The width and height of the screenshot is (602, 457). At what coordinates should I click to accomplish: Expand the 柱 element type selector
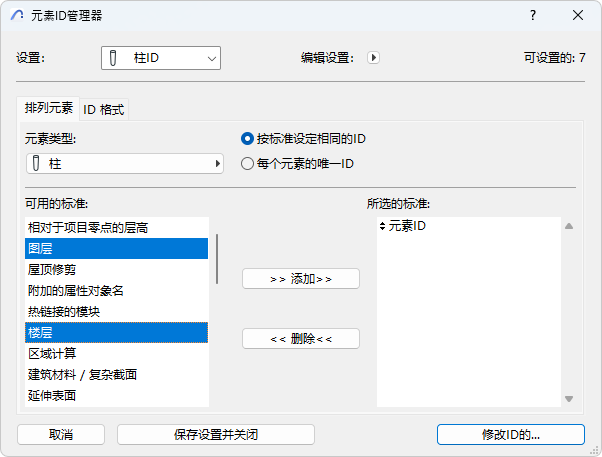(124, 163)
